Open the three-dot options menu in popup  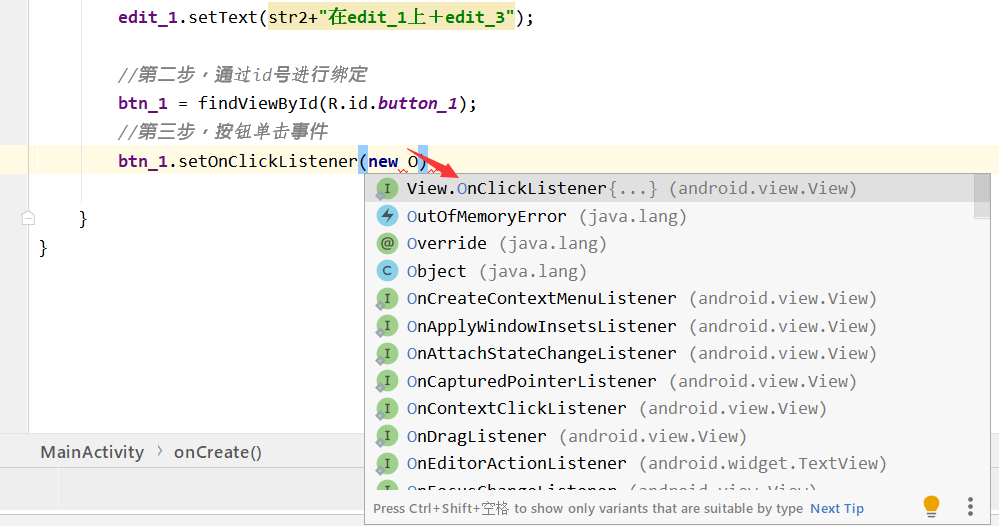click(970, 507)
